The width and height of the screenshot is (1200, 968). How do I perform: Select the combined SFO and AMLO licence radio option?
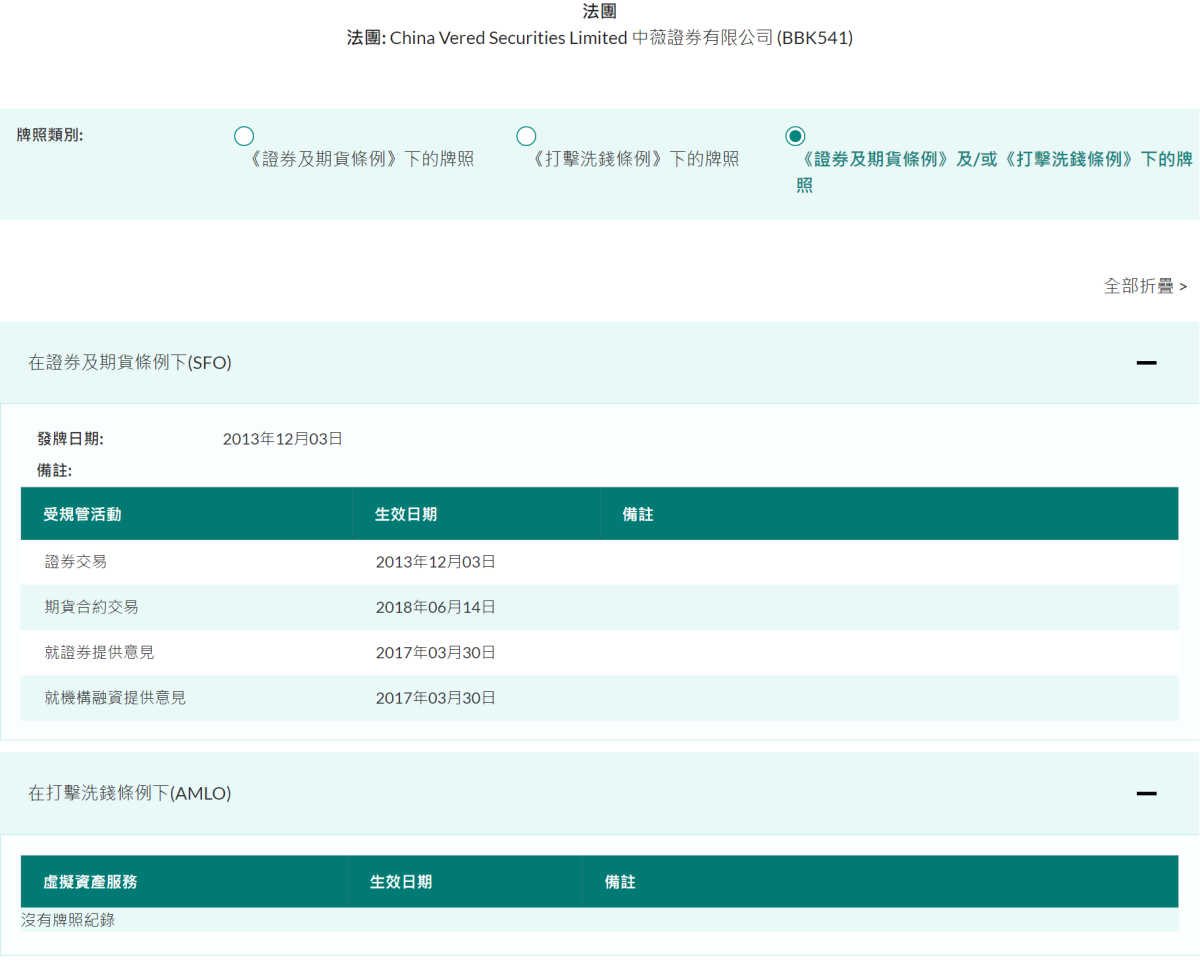pos(795,135)
